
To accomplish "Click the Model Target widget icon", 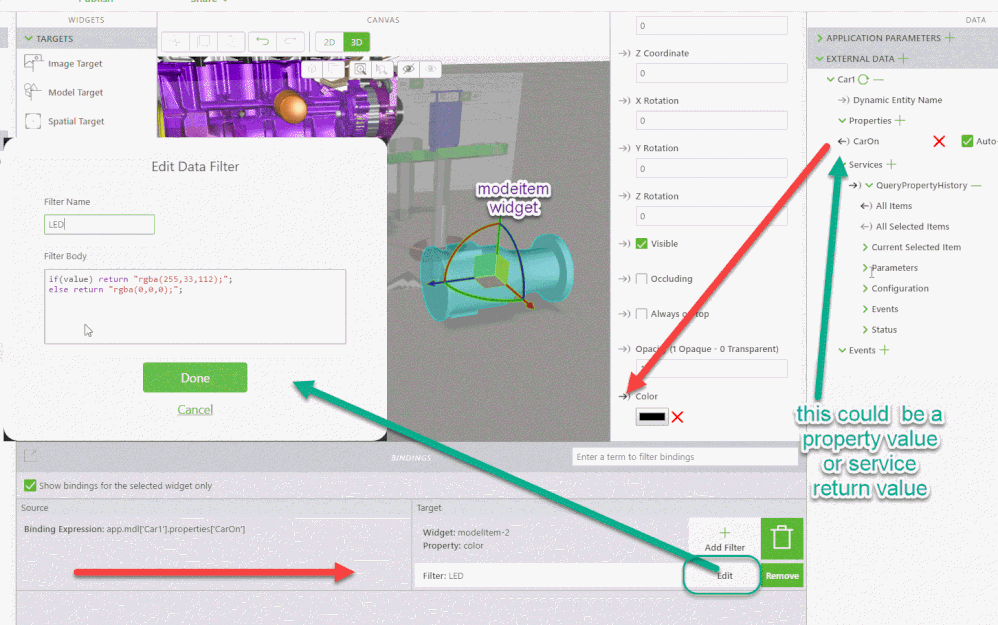I will (x=33, y=92).
